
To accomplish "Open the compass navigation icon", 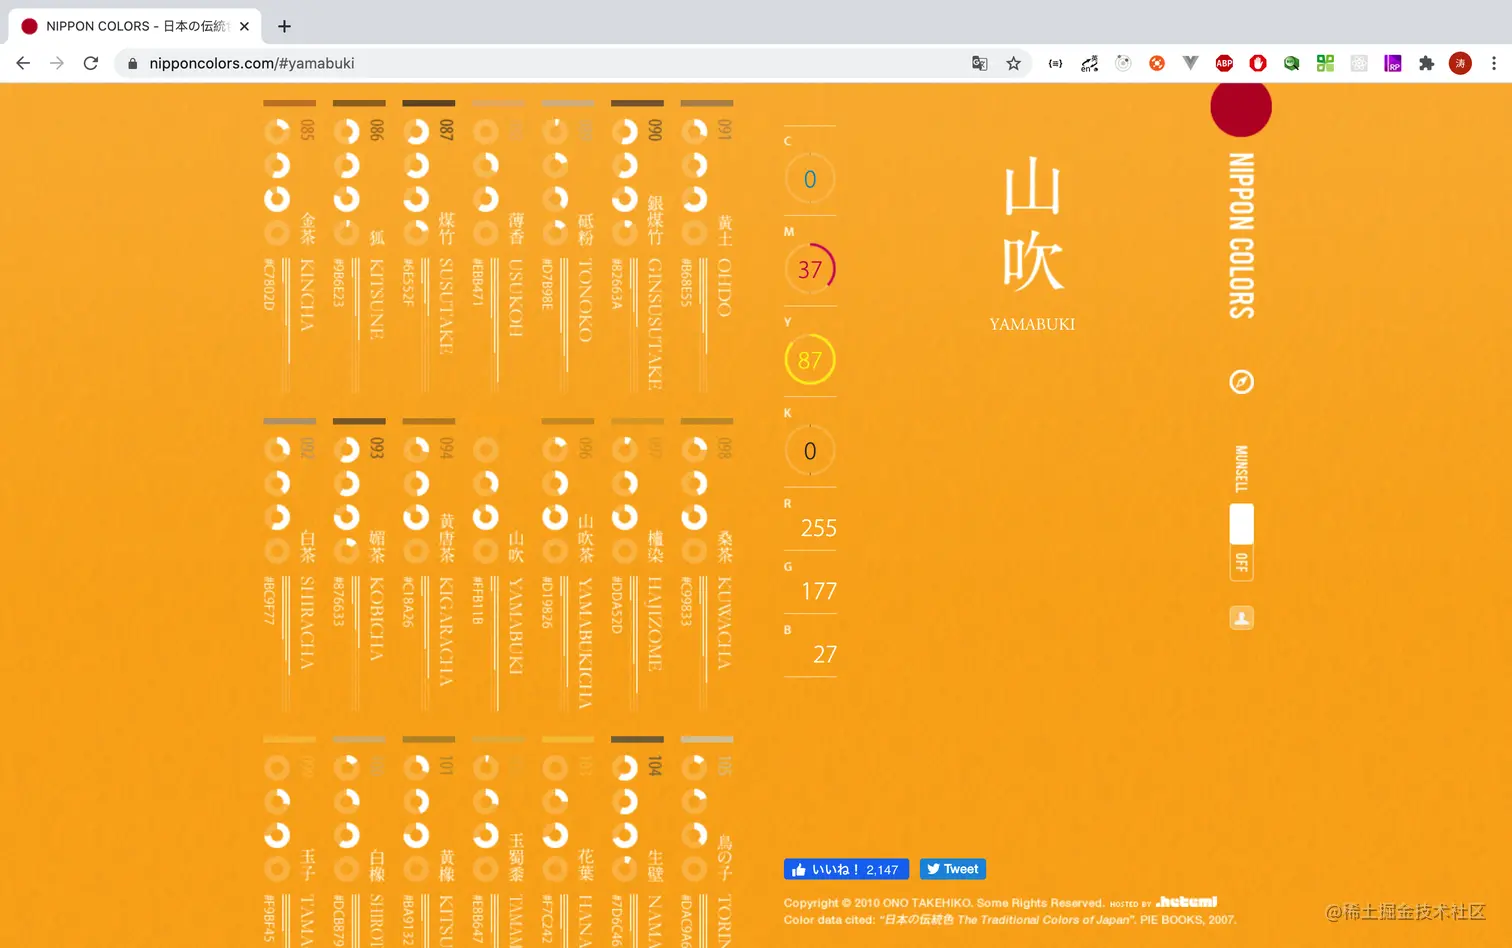I will tap(1241, 382).
